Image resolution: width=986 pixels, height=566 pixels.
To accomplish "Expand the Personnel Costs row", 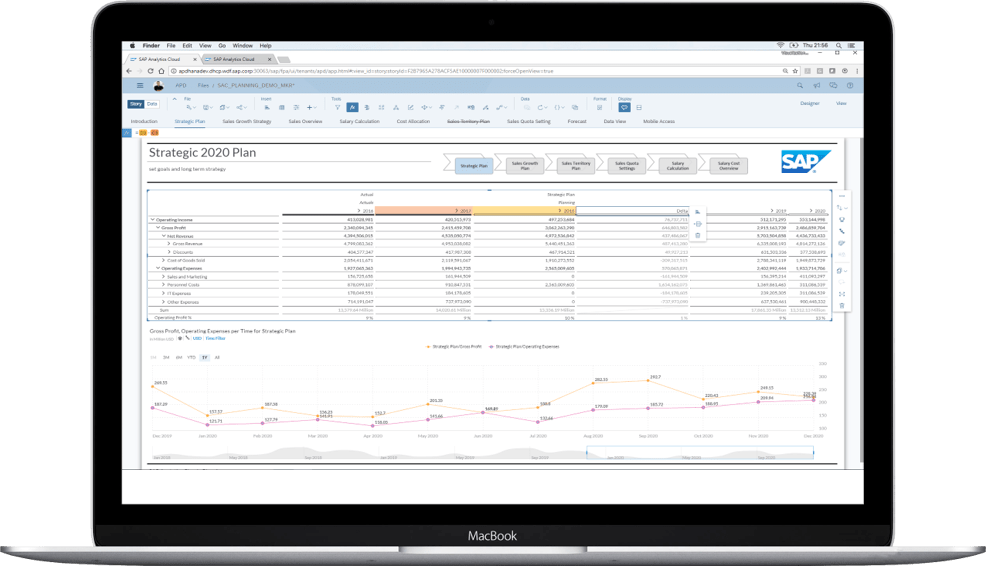I will pyautogui.click(x=163, y=284).
